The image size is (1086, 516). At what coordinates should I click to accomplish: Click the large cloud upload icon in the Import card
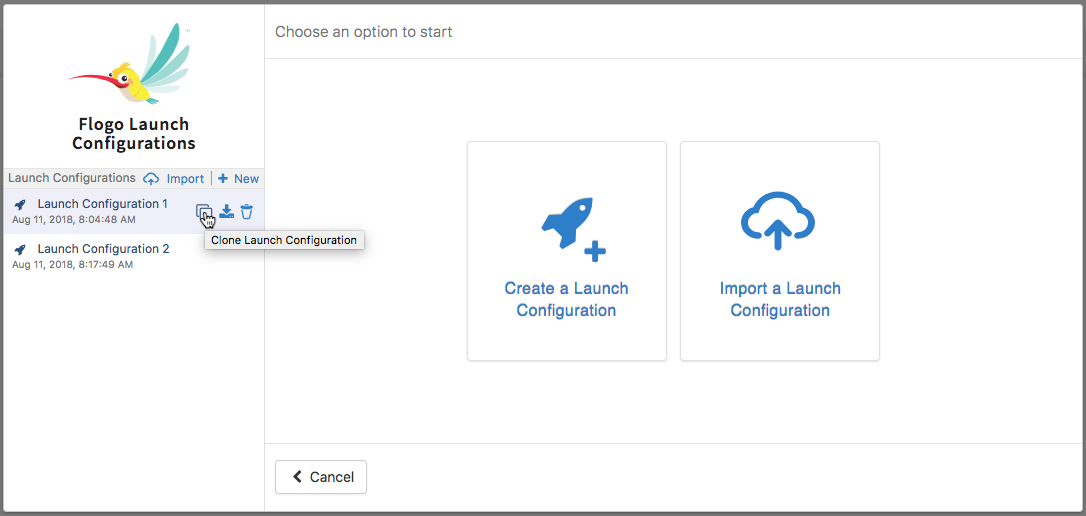coord(778,222)
